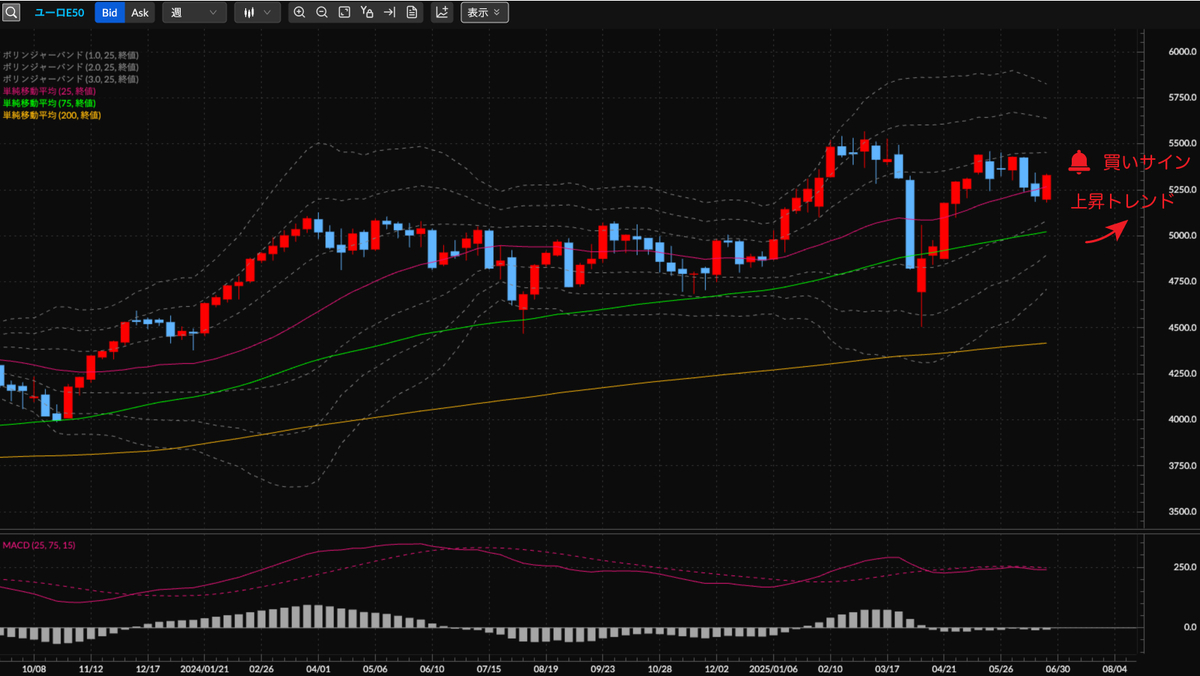1200x676 pixels.
Task: Click the ユーロE50 symbol name
Action: [59, 13]
